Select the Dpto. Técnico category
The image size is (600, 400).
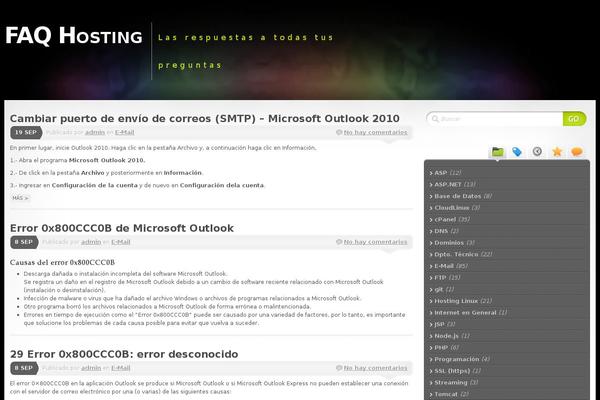456,254
